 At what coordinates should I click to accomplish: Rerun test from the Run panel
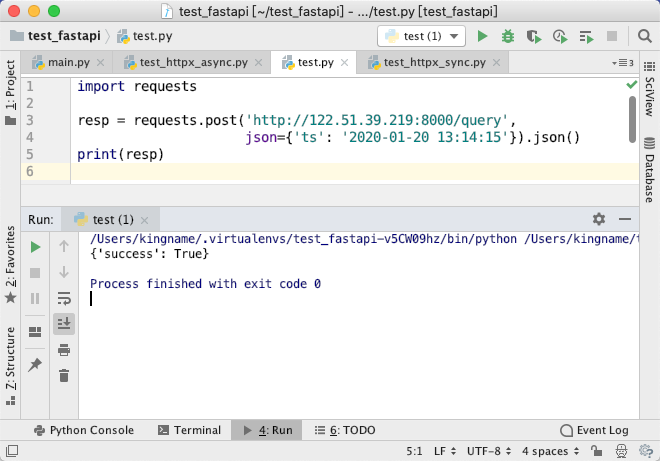point(35,247)
